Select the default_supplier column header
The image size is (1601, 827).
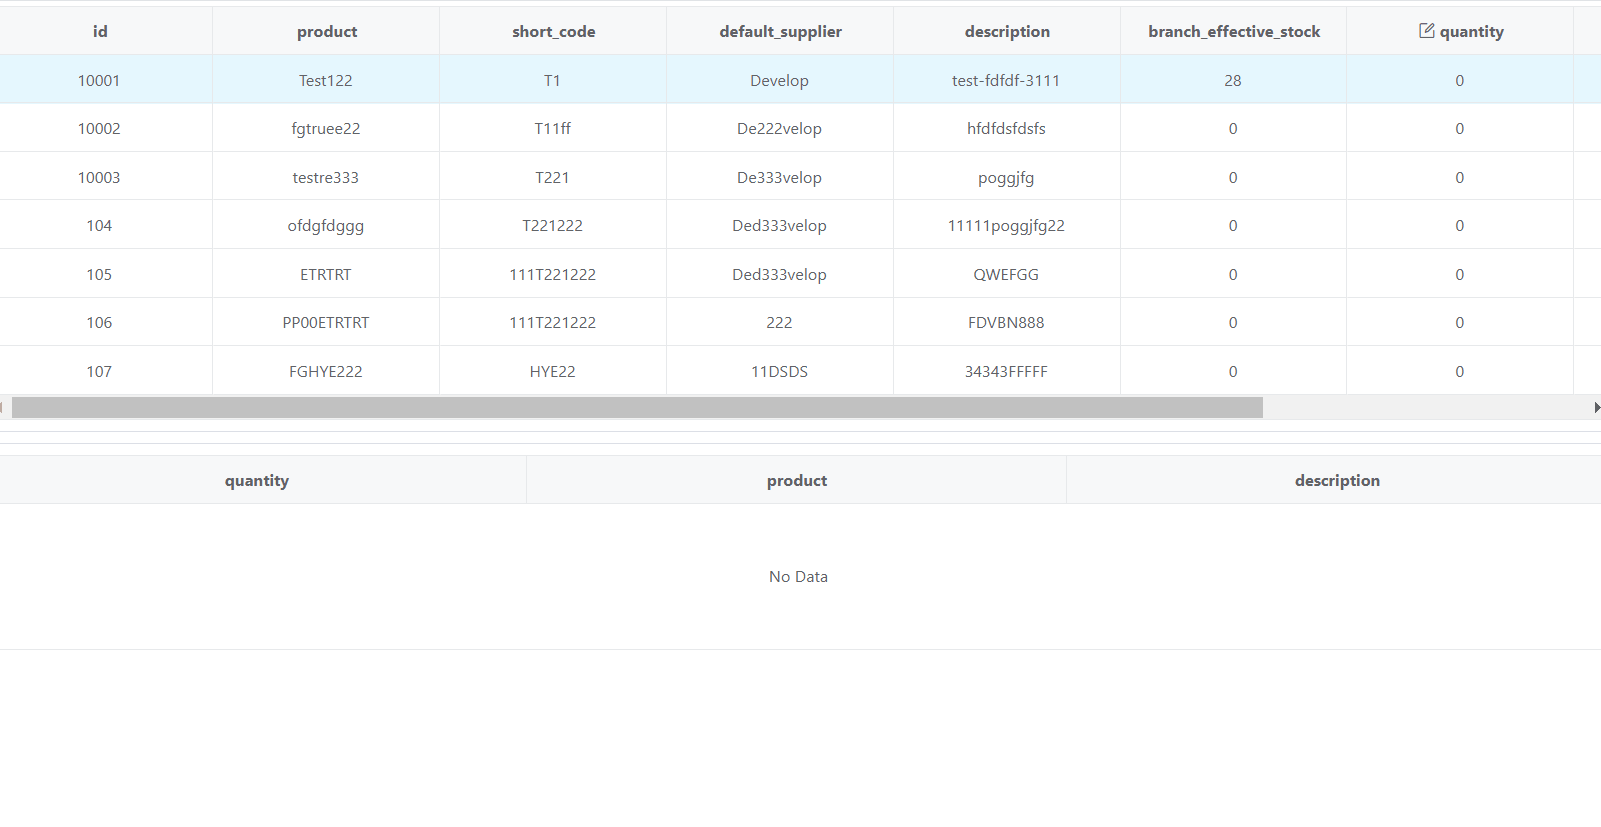[x=780, y=31]
